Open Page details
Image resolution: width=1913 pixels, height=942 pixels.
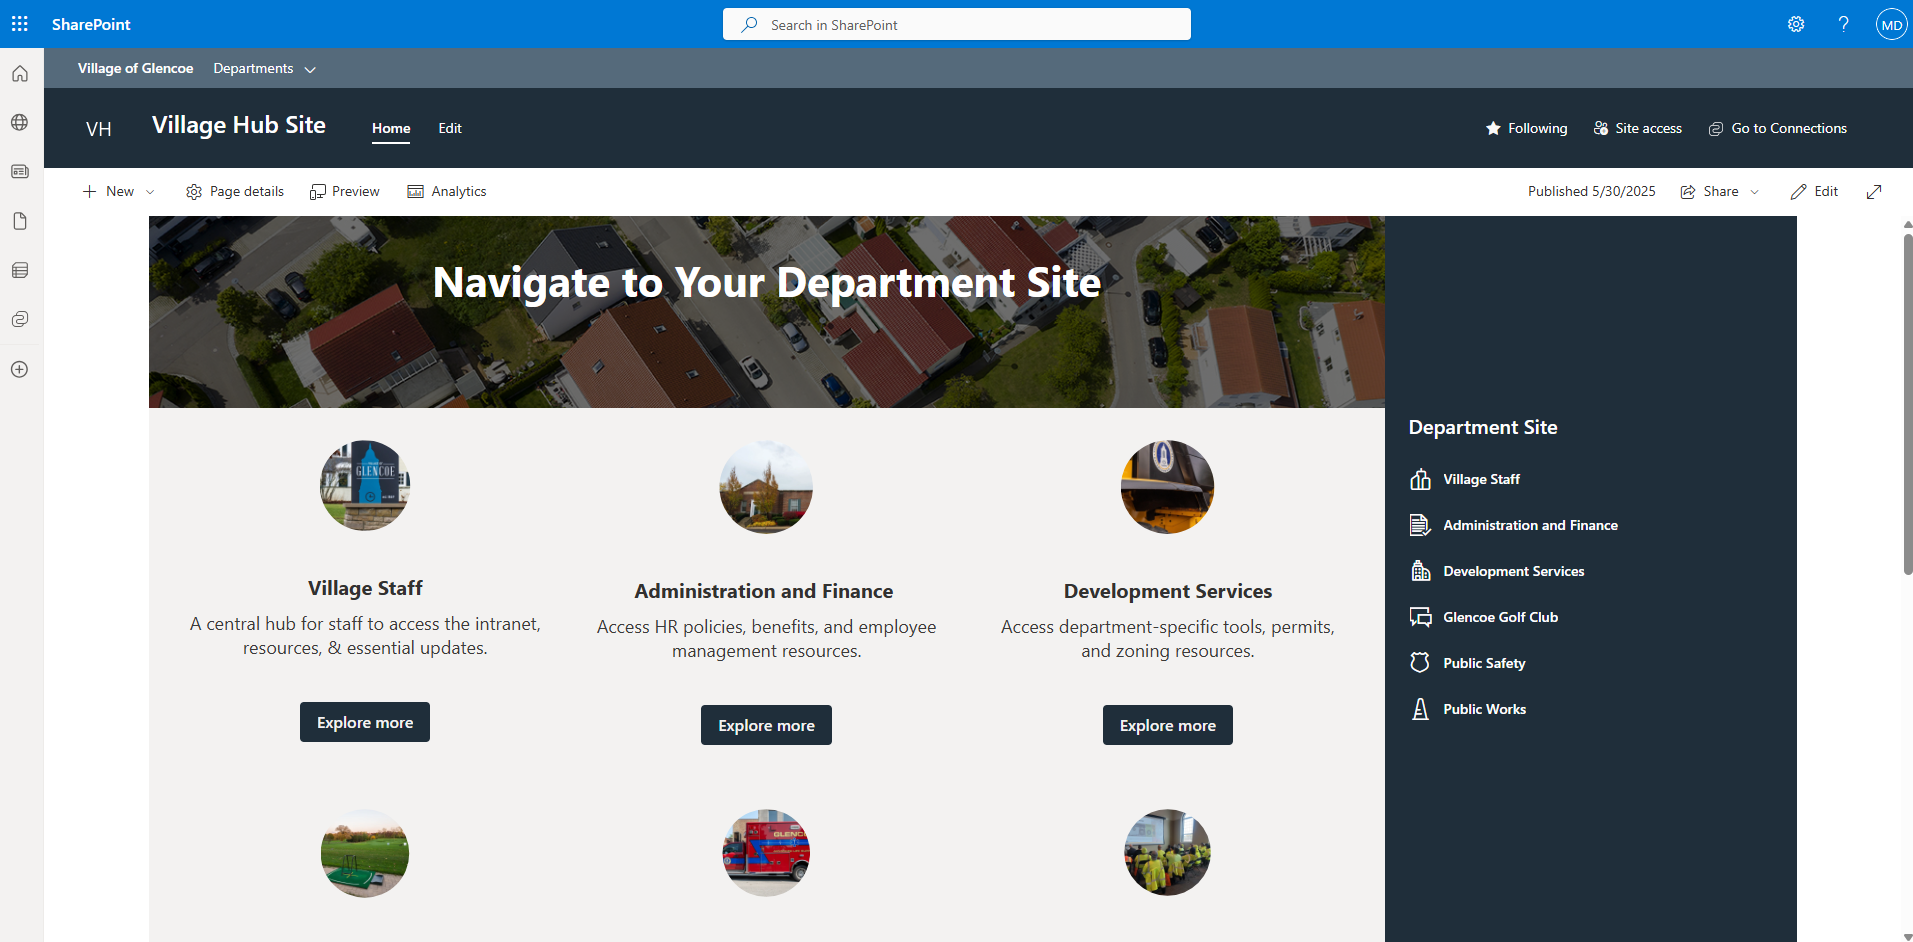(235, 192)
